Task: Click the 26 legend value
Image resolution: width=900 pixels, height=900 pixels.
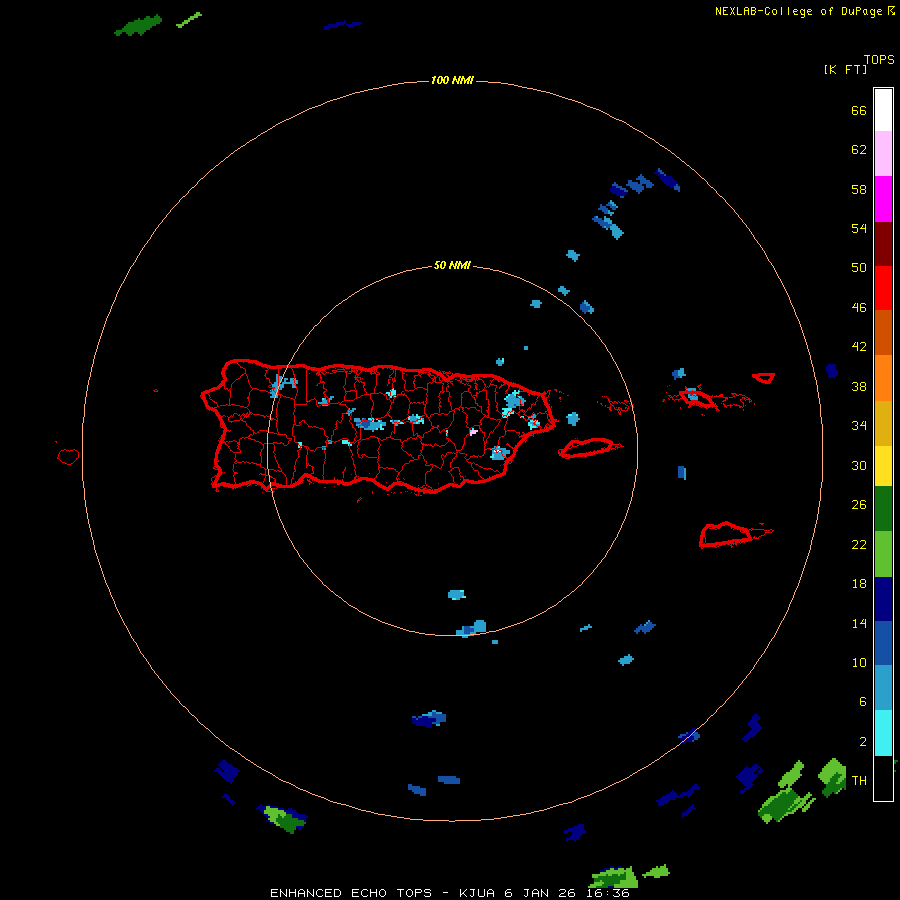Action: click(x=859, y=505)
